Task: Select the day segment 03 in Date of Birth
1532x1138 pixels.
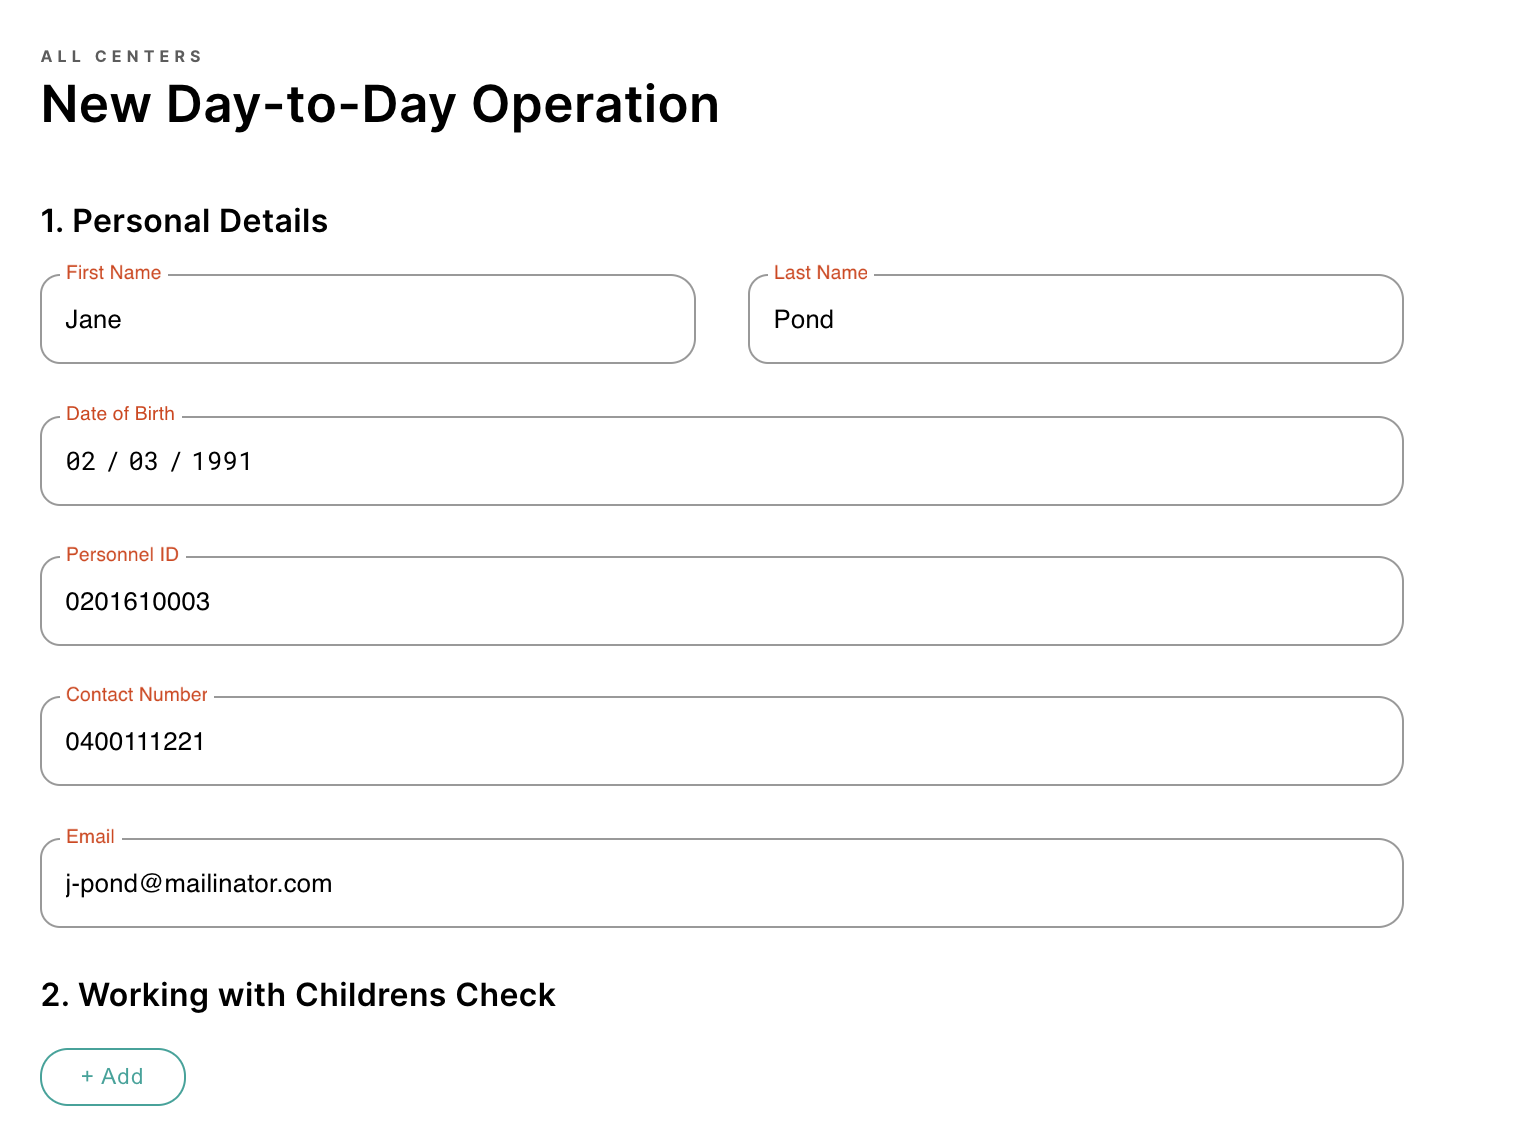Action: click(144, 462)
